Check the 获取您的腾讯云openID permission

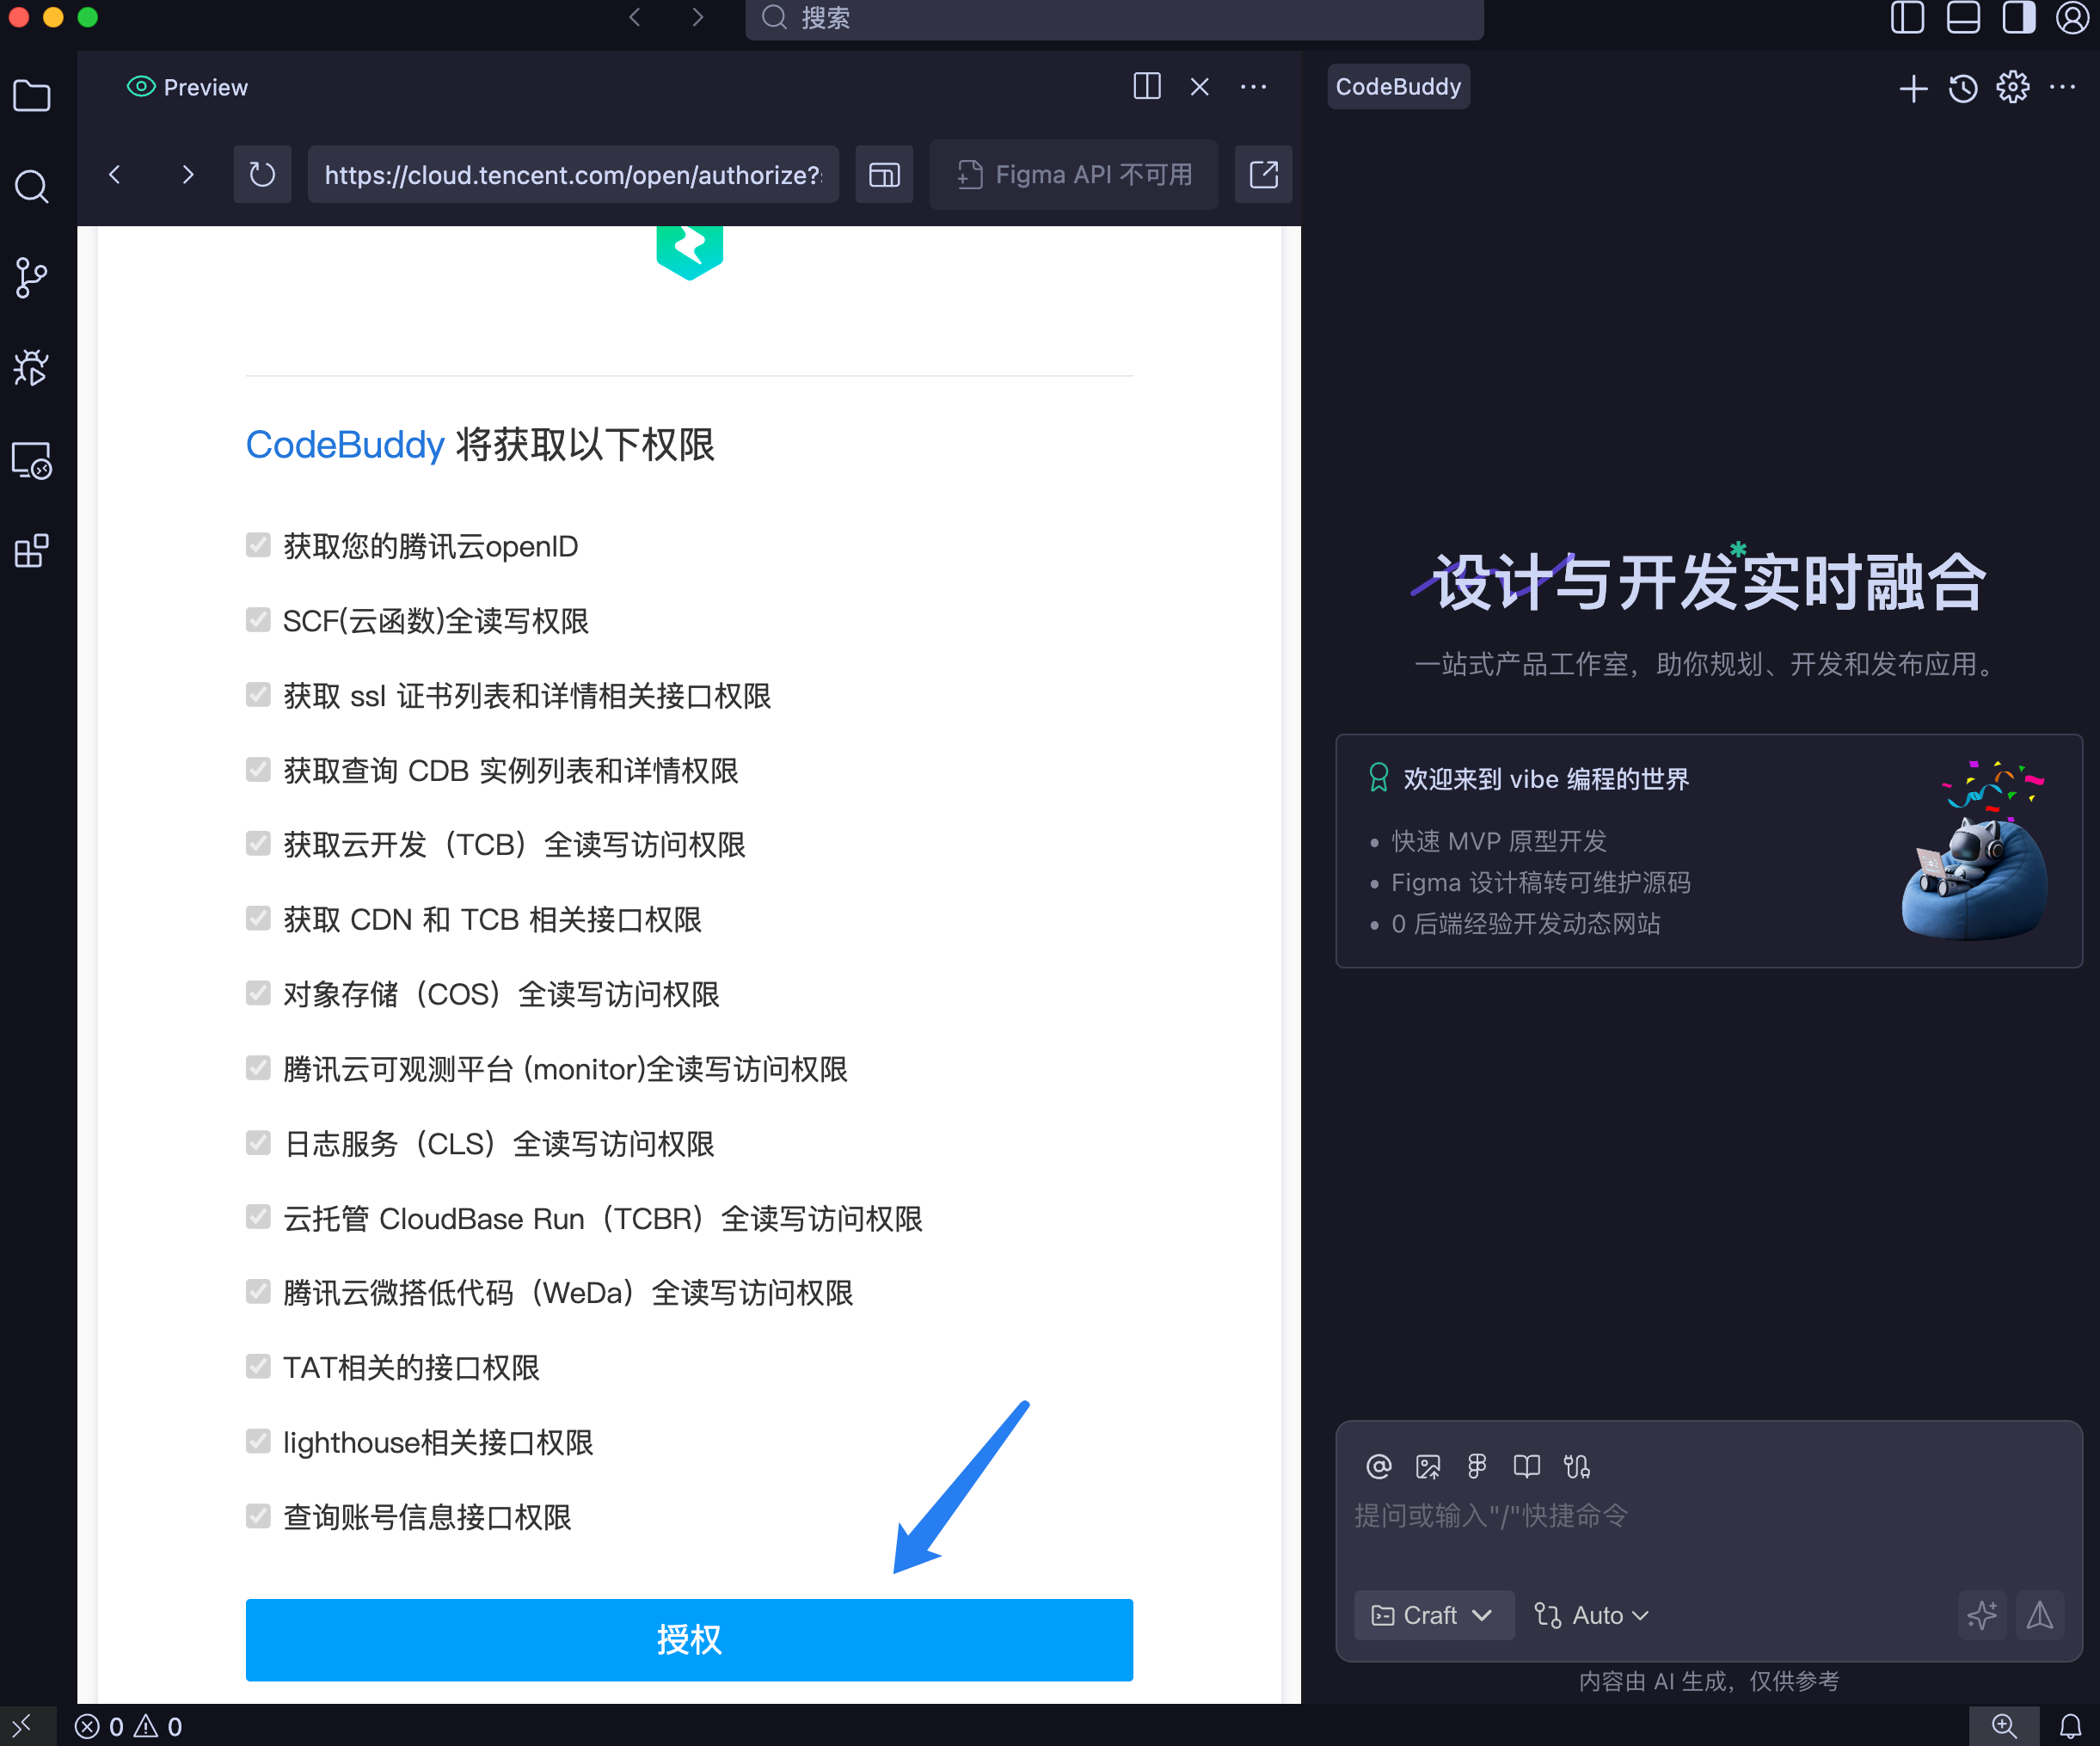[258, 545]
